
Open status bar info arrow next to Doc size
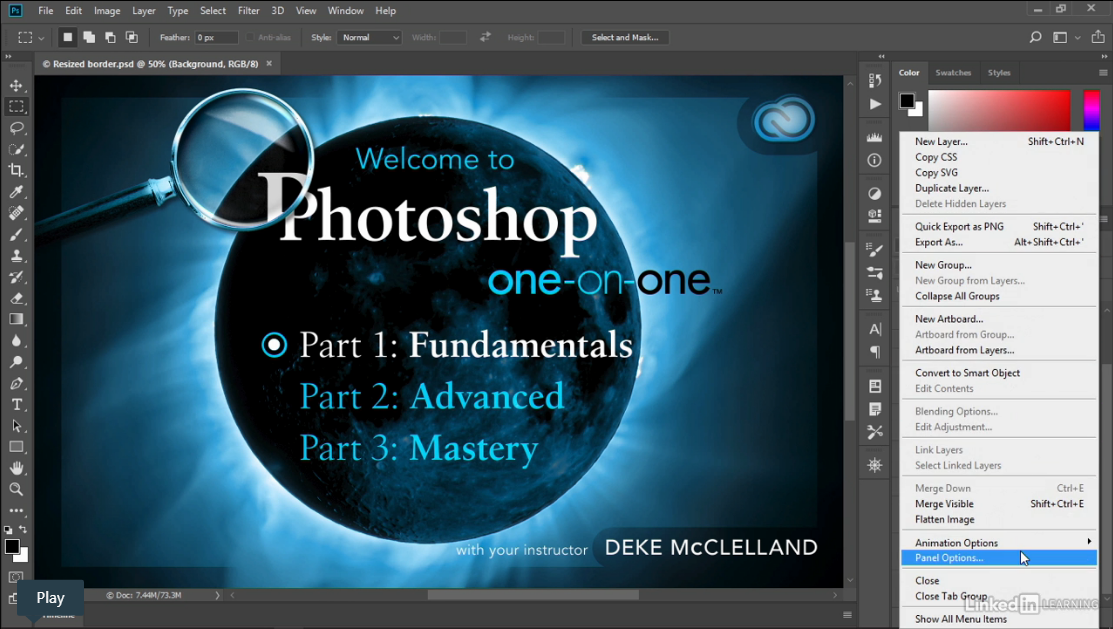217,595
